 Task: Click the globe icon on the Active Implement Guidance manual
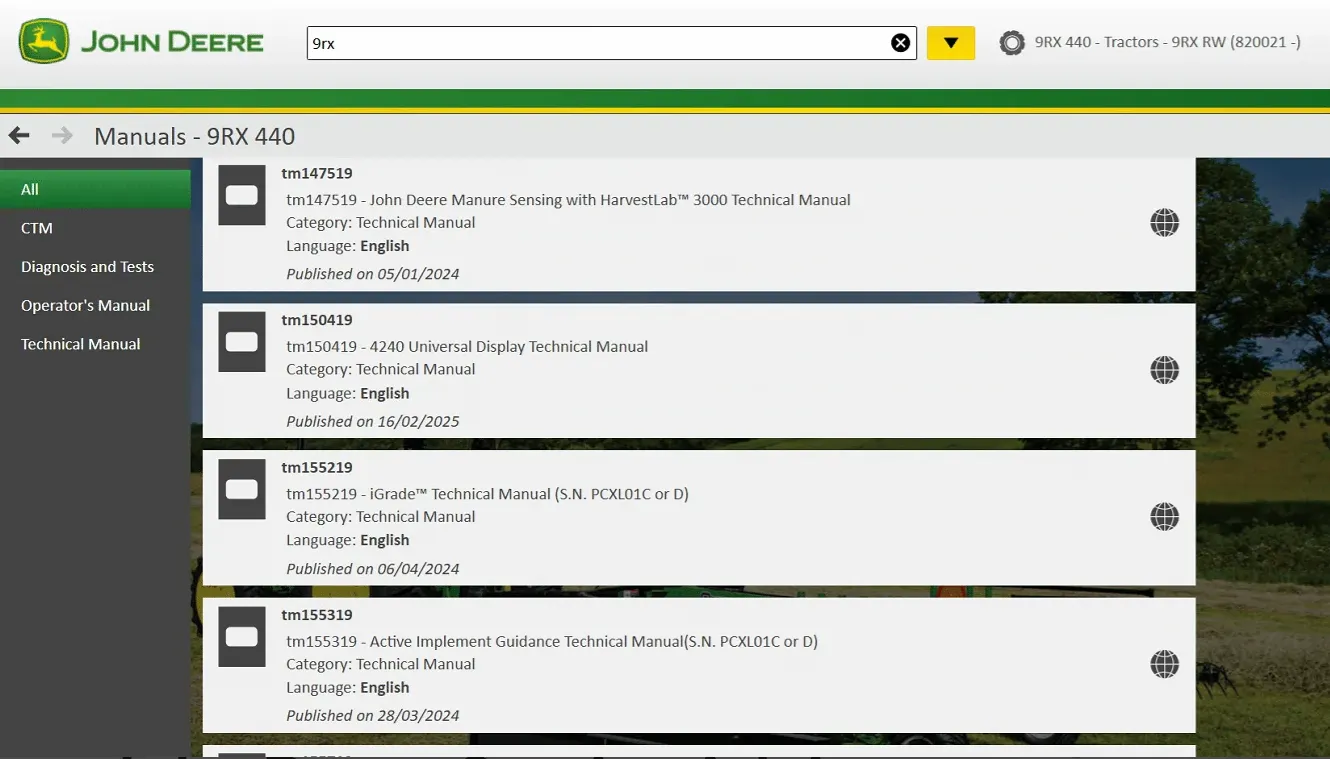(x=1164, y=663)
